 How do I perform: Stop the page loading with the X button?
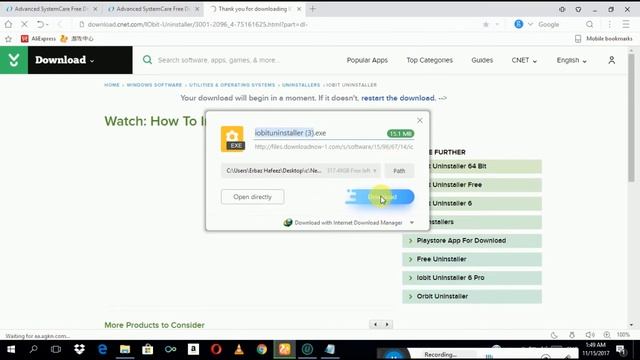[x=24, y=24]
